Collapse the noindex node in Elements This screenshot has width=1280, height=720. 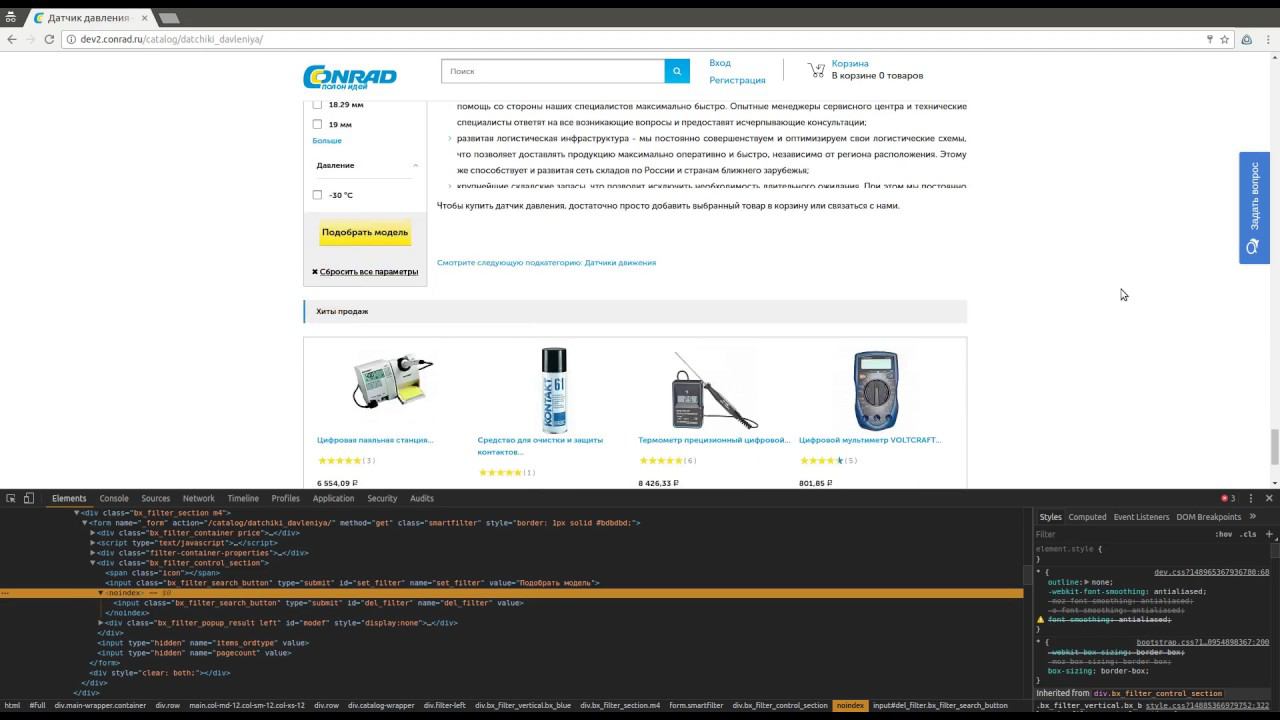pyautogui.click(x=101, y=593)
